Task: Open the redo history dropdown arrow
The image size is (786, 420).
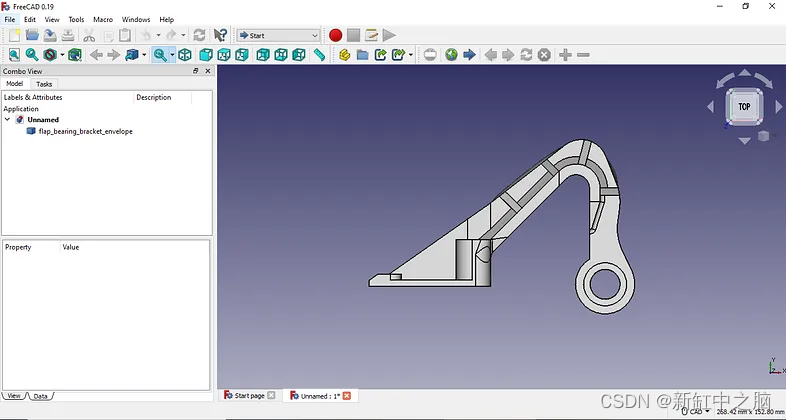Action: (x=183, y=35)
